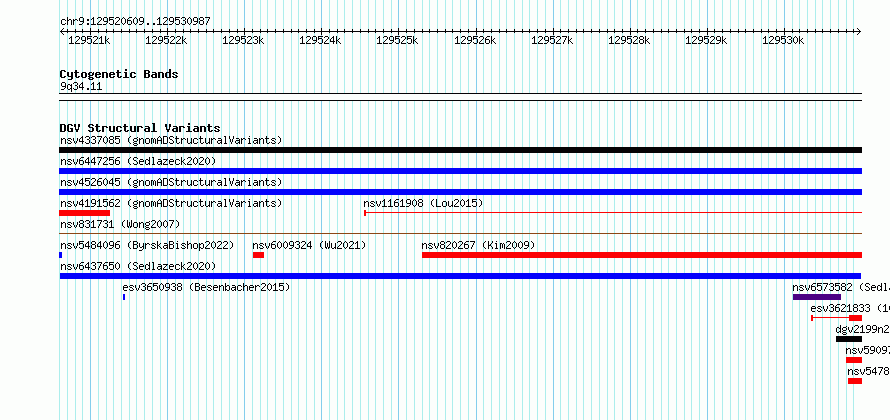Screen dimensions: 890x420
Task: Click the nsv820267 (Kim2009) label
Action: click(478, 245)
